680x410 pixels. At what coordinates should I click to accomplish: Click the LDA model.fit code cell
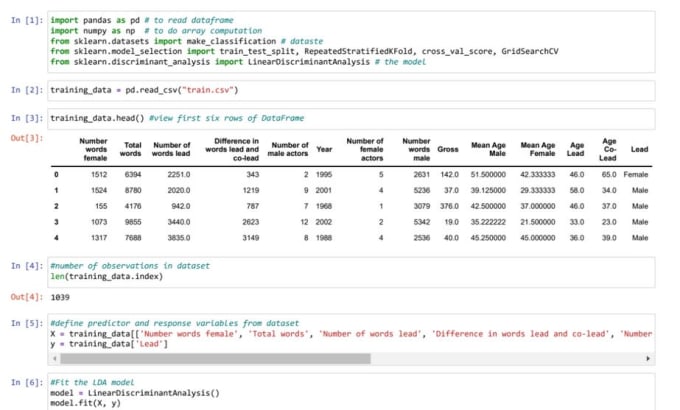click(x=351, y=392)
